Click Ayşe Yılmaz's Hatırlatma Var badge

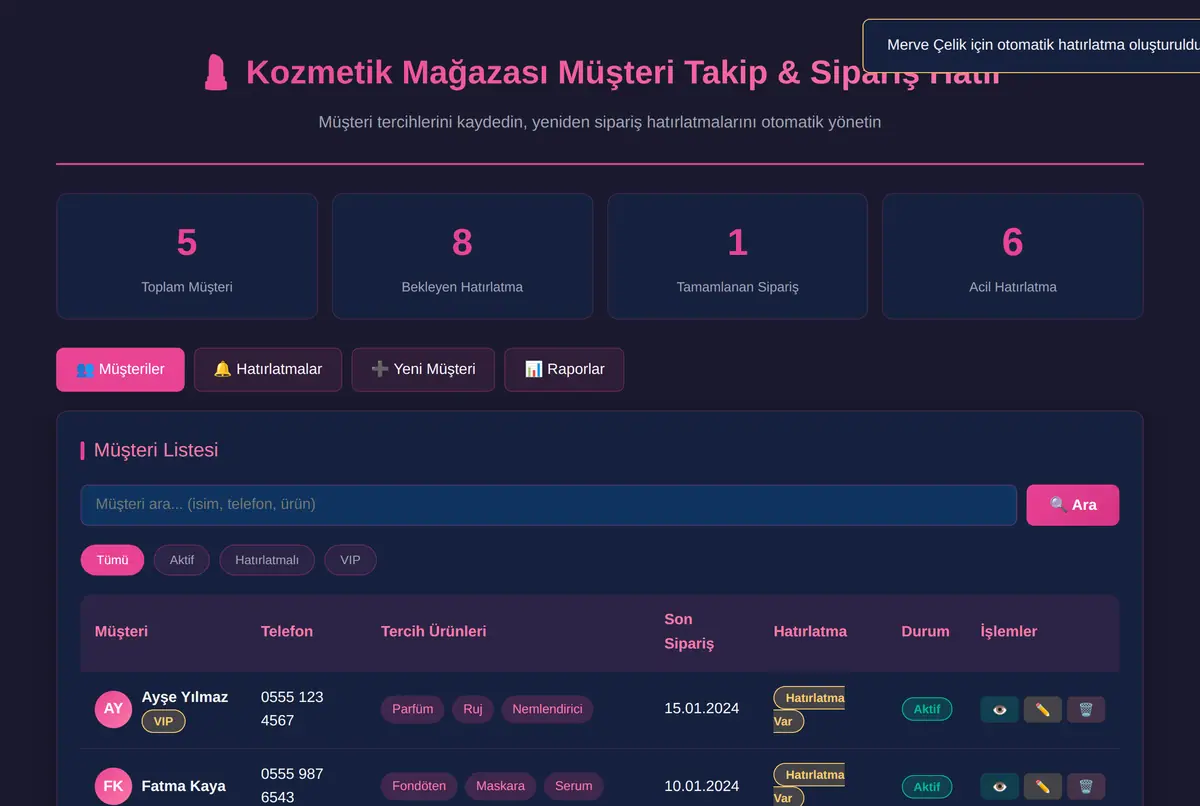coord(809,709)
